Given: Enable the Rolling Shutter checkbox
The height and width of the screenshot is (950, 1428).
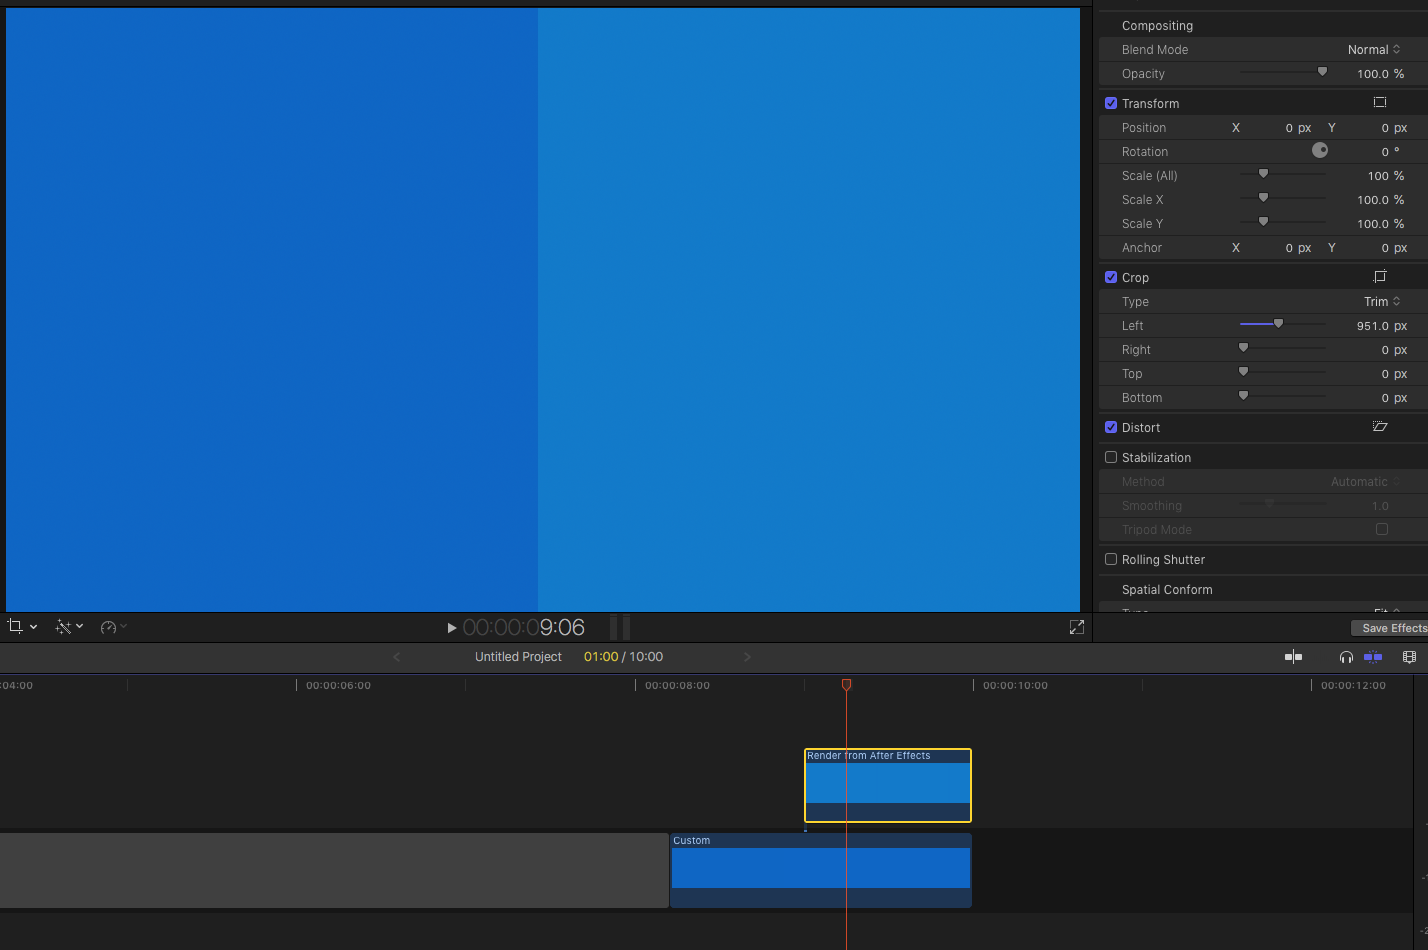Looking at the screenshot, I should coord(1111,559).
